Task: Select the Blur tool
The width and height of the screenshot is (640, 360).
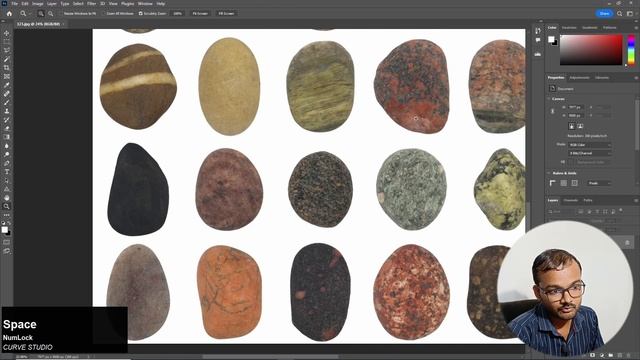Action: (7, 146)
